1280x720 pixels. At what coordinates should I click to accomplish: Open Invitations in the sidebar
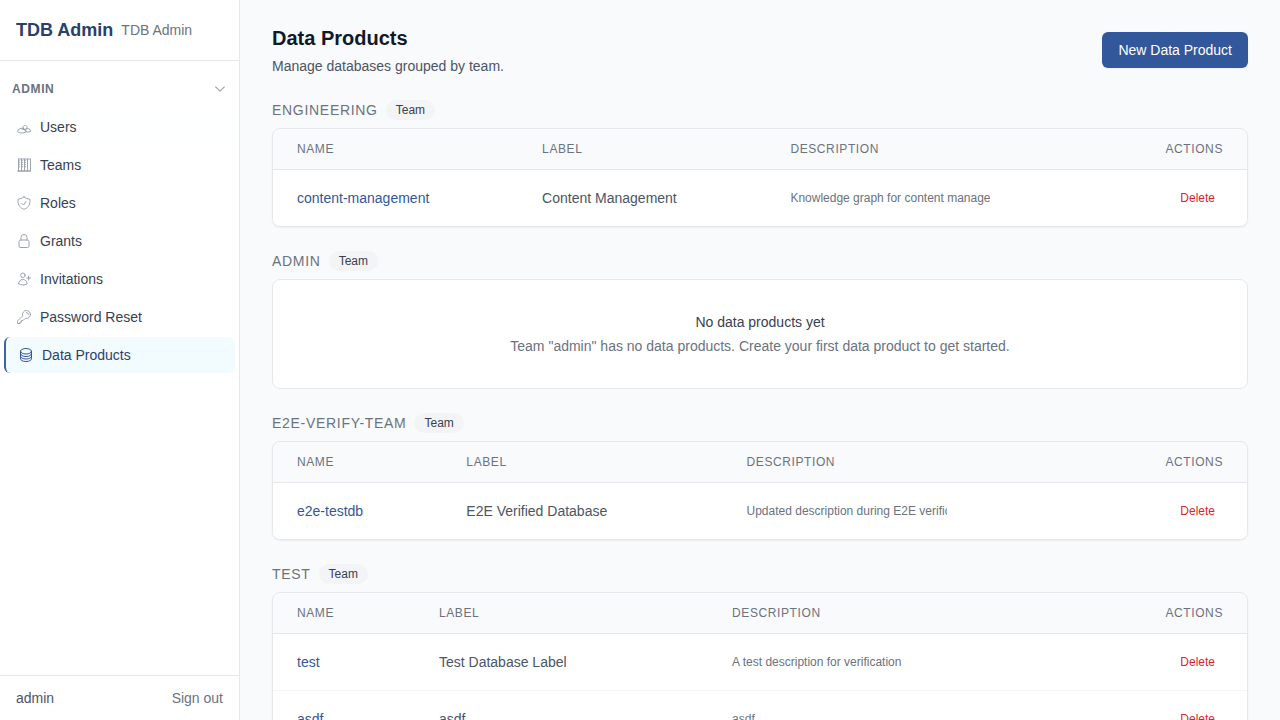[x=120, y=279]
